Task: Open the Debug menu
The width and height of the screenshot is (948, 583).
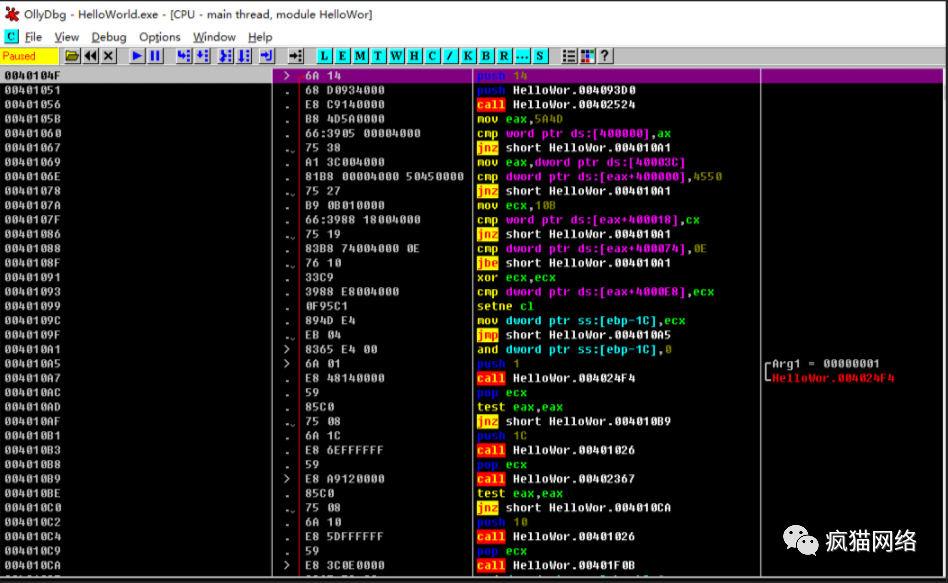Action: point(109,37)
